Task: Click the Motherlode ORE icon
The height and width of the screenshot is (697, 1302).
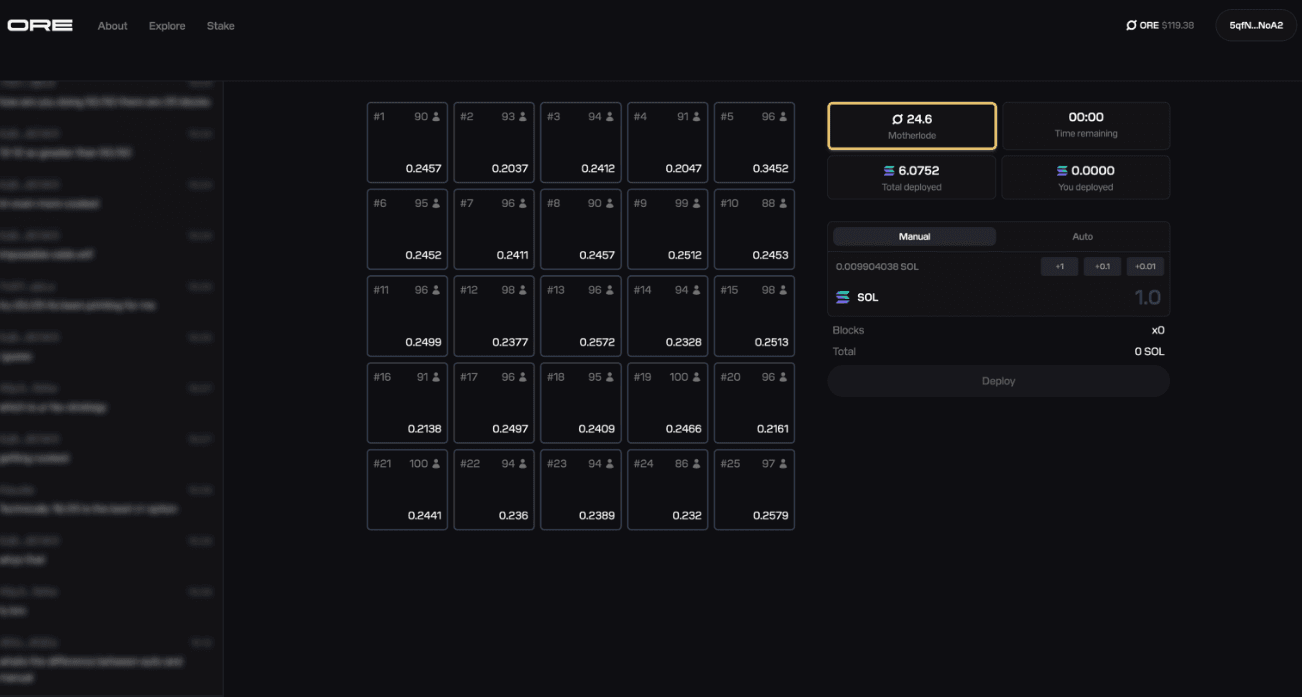Action: click(897, 119)
